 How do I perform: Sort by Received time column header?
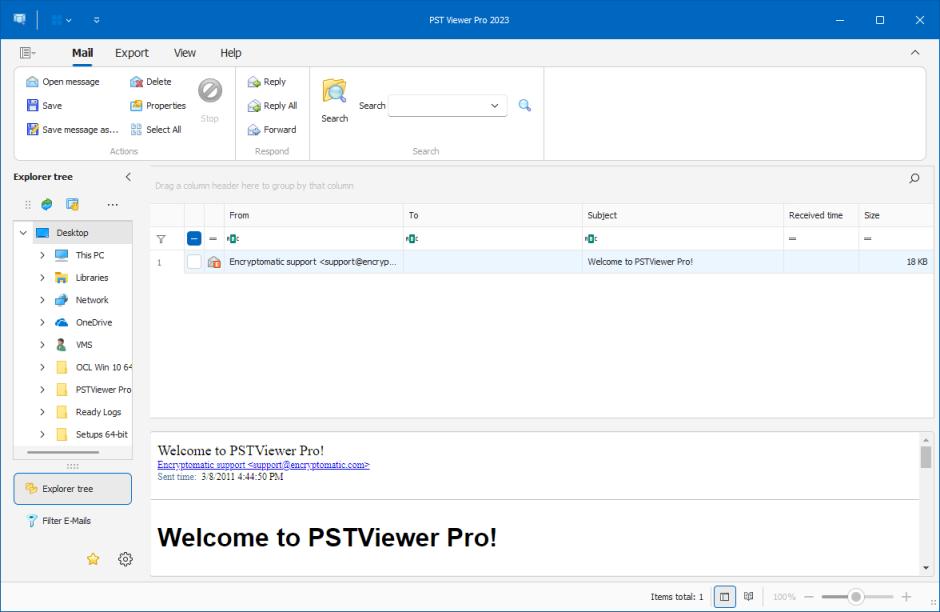tap(821, 215)
